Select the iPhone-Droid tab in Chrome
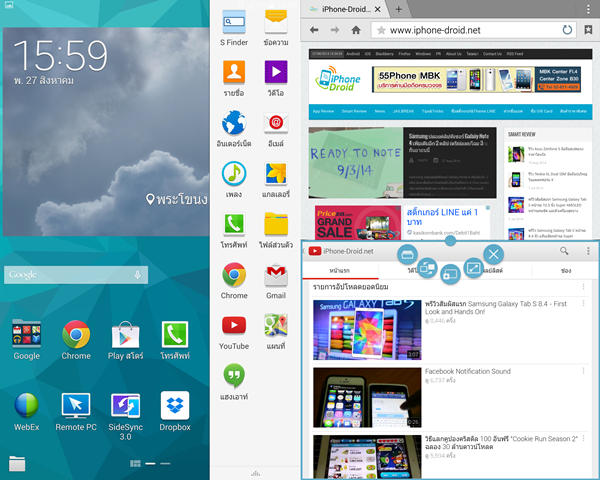The width and height of the screenshot is (600, 480). pos(344,9)
